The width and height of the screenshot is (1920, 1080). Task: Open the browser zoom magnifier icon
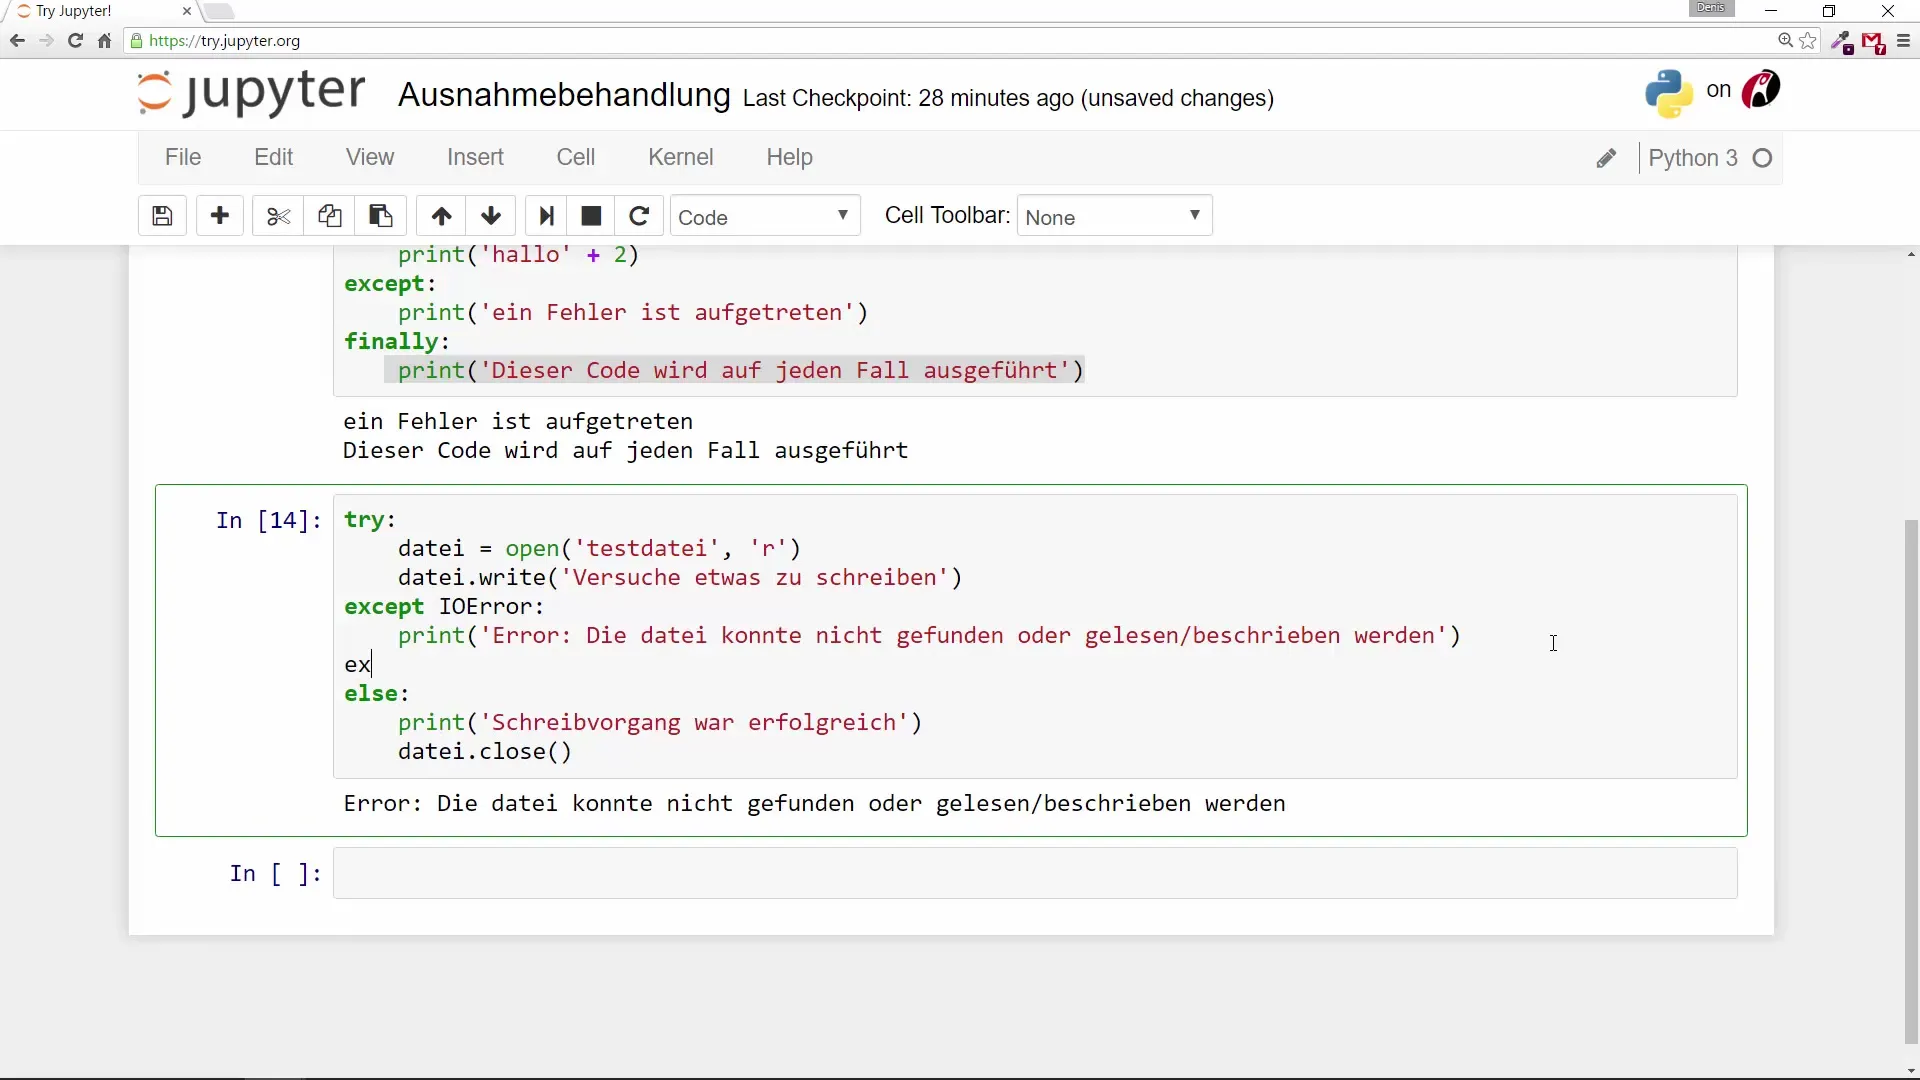coord(1785,41)
